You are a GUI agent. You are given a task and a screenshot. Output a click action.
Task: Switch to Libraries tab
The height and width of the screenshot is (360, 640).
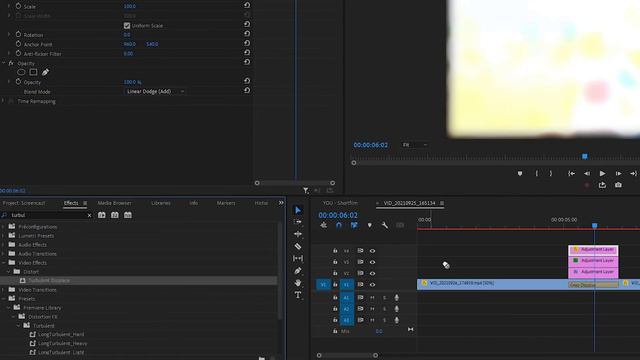161,203
